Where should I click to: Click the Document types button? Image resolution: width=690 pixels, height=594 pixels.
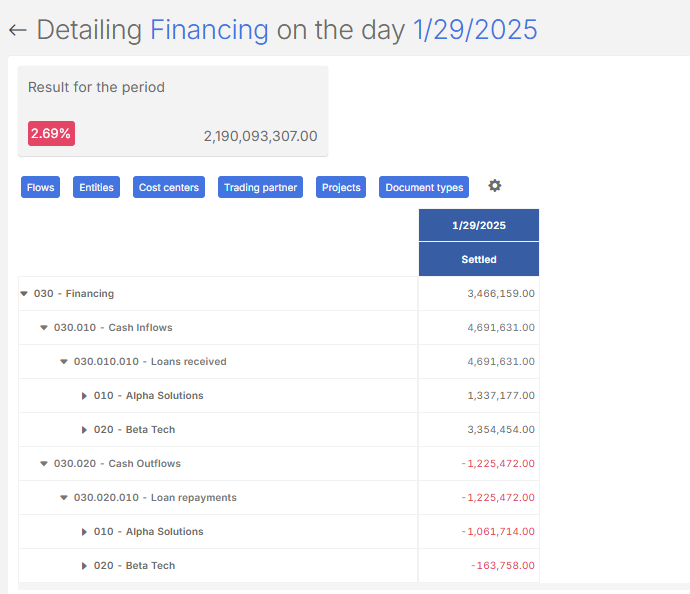pos(424,187)
